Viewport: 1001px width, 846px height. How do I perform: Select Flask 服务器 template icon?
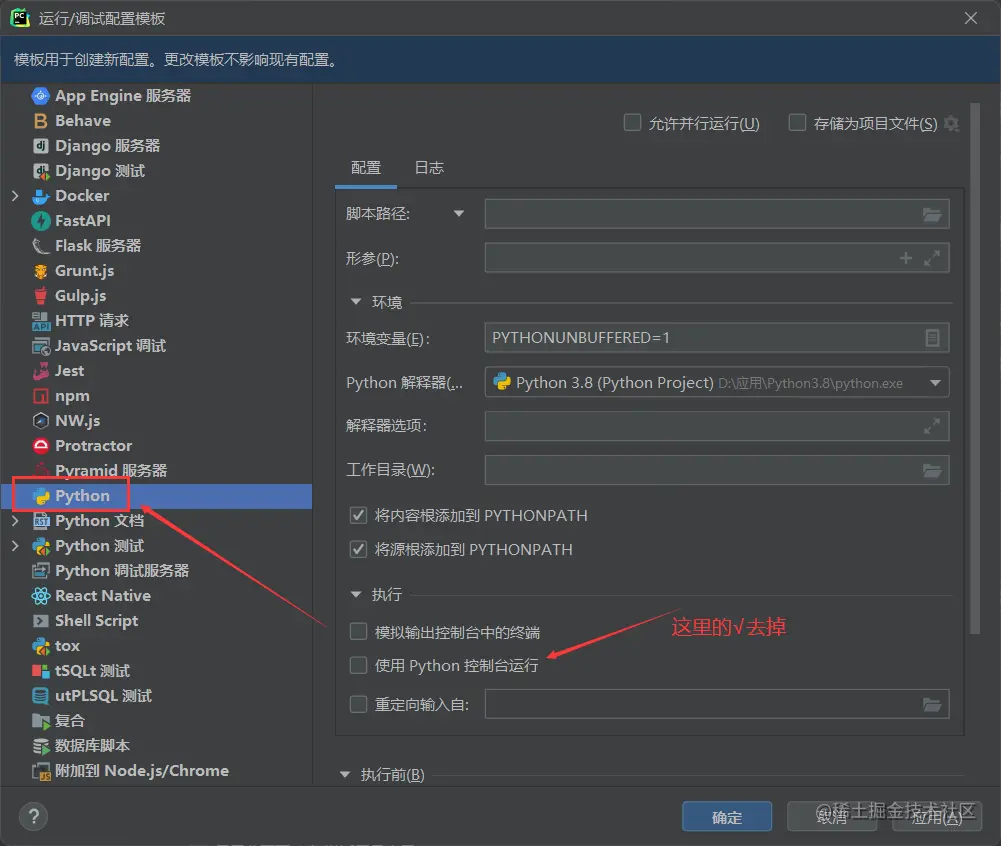click(x=40, y=246)
